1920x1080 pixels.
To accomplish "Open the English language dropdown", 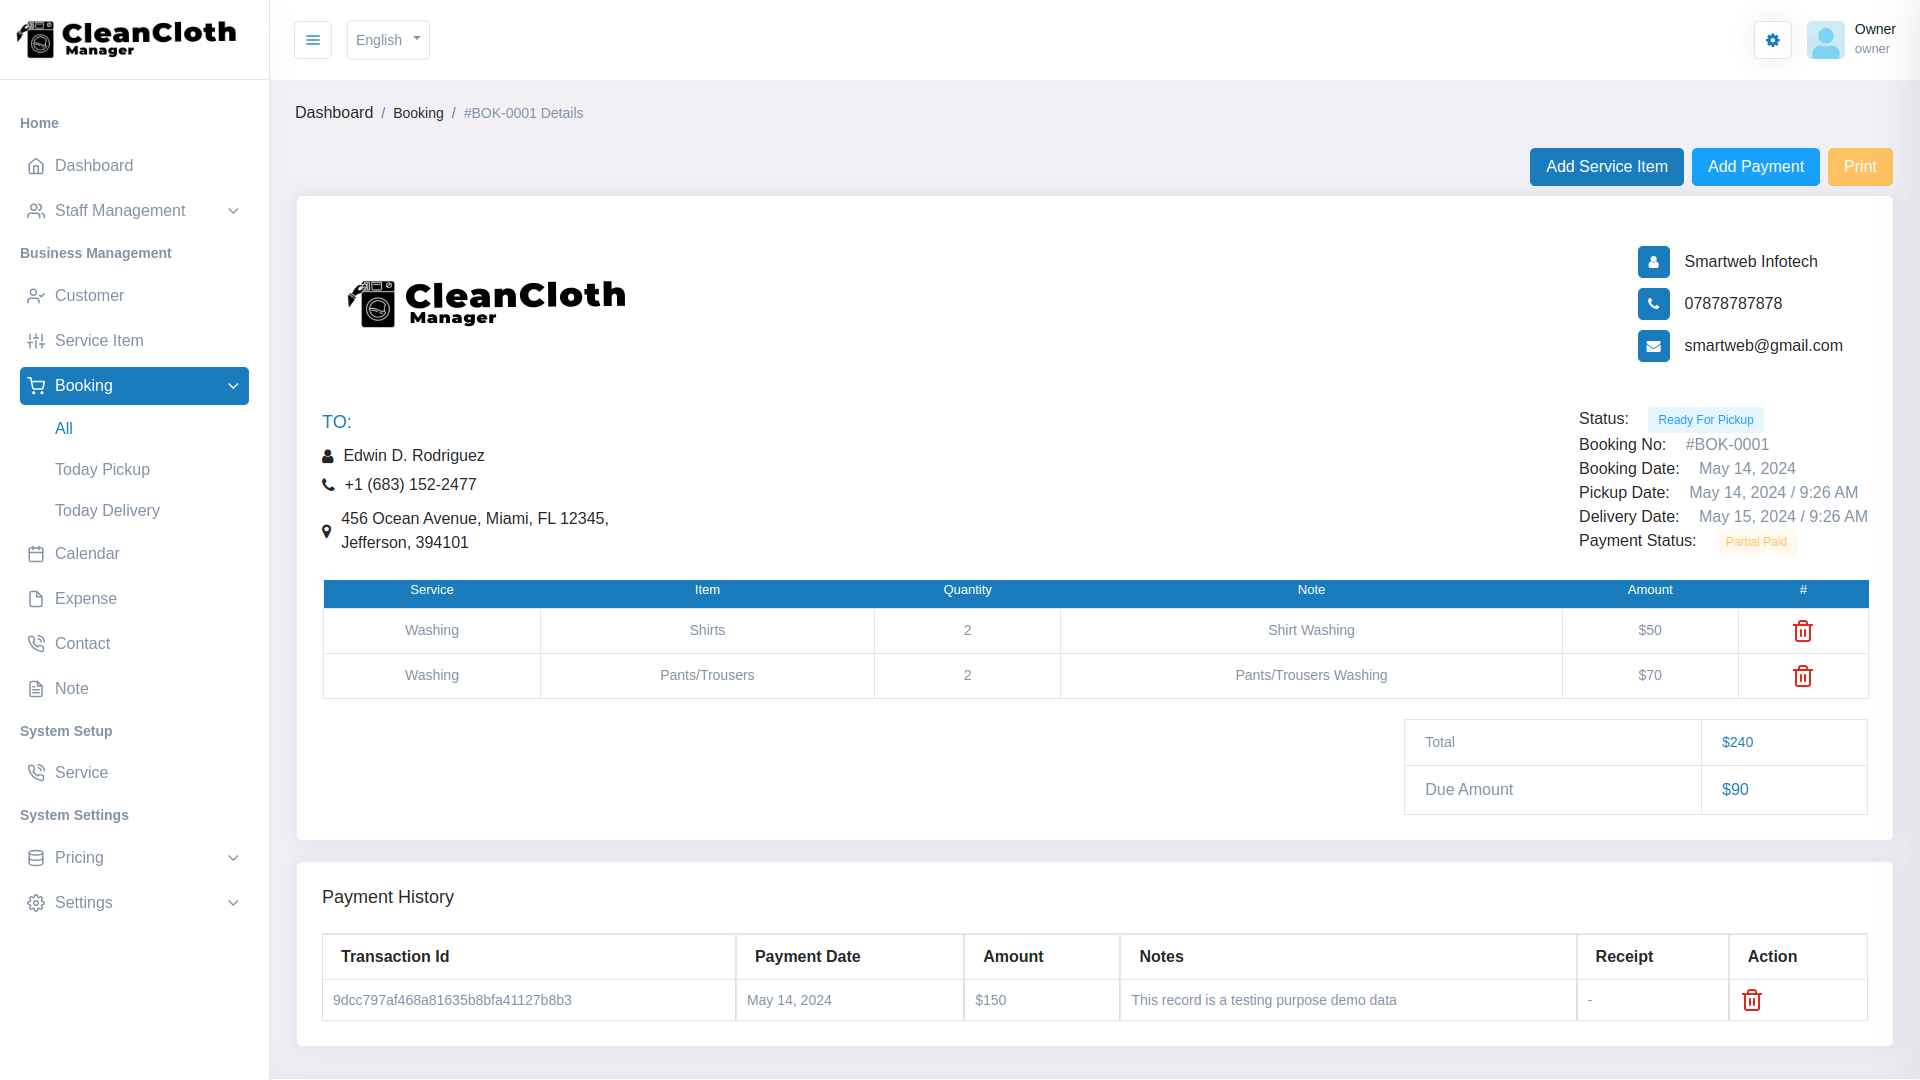I will coord(388,40).
